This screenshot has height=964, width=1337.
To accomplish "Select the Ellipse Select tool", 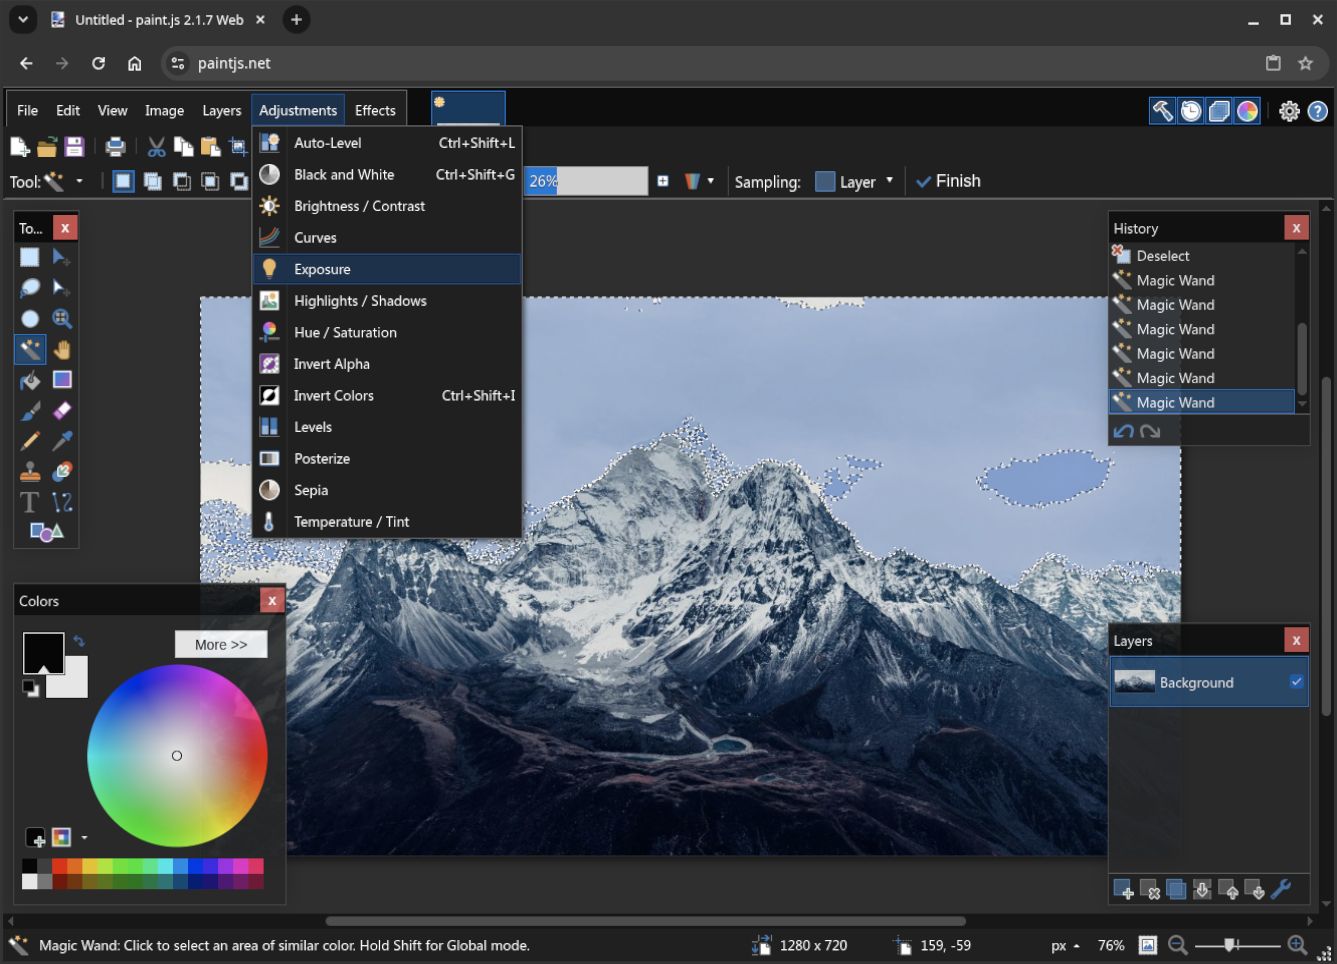I will pyautogui.click(x=30, y=319).
